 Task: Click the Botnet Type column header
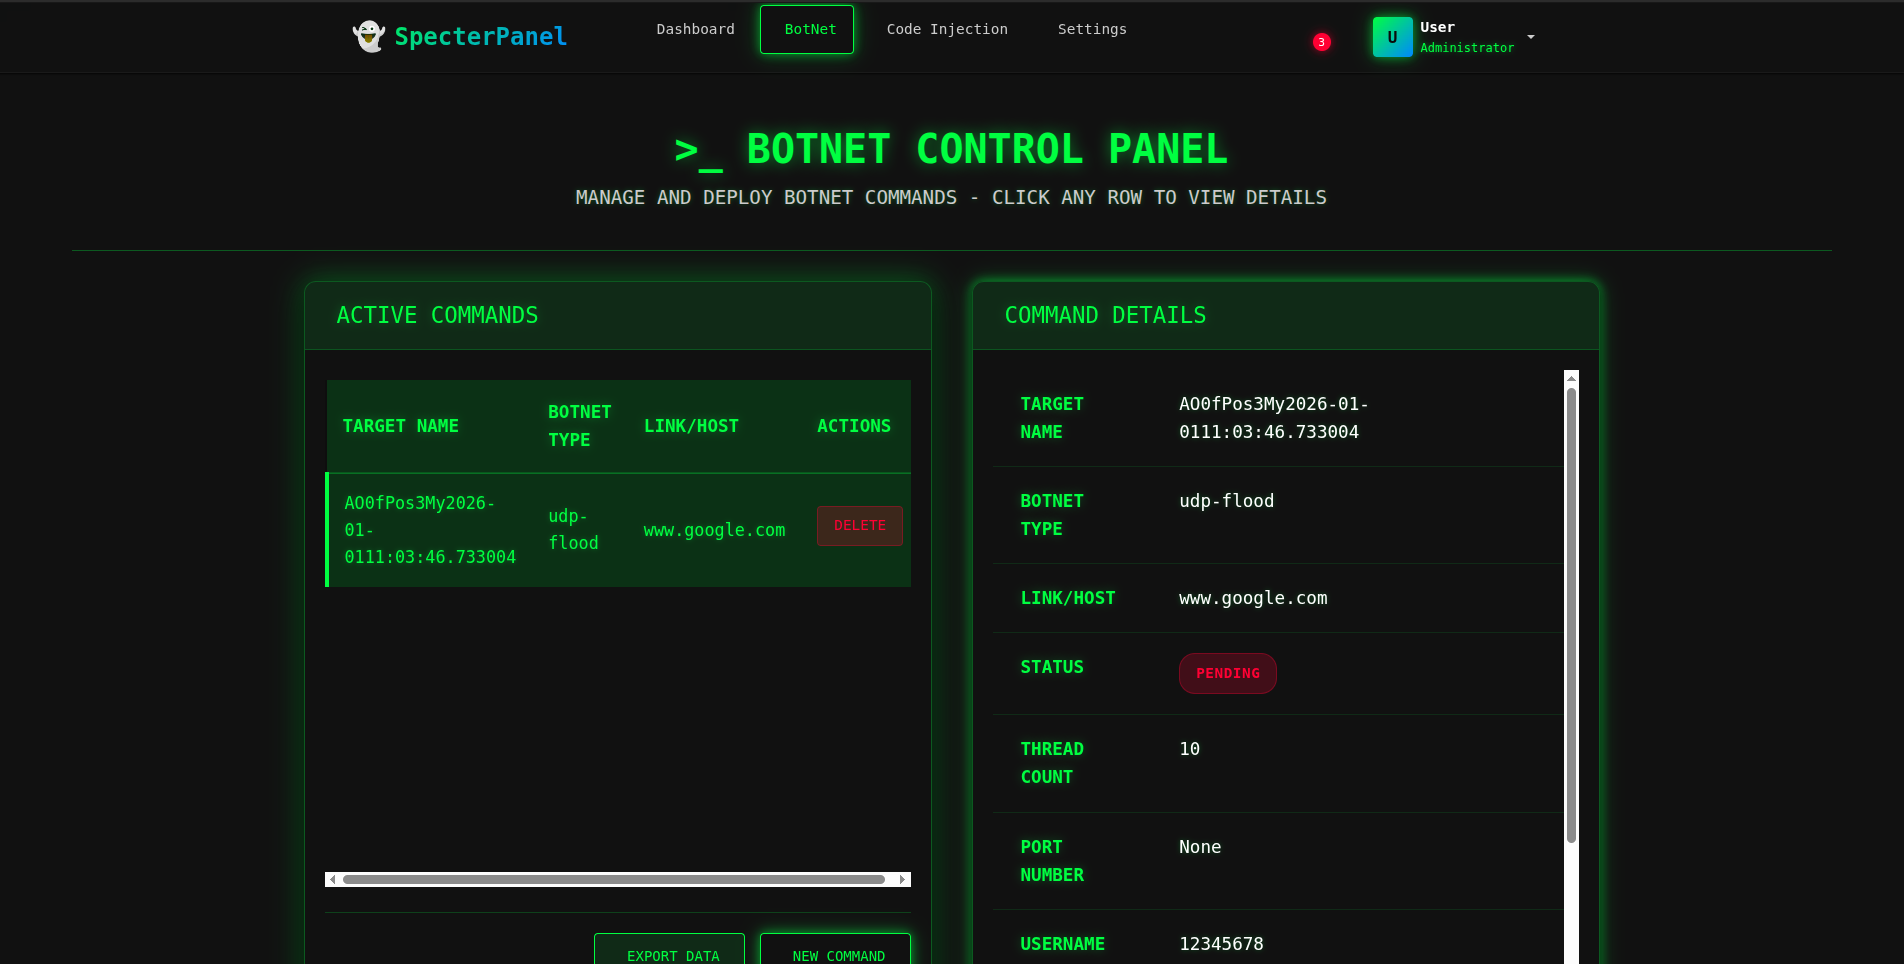[x=579, y=426]
